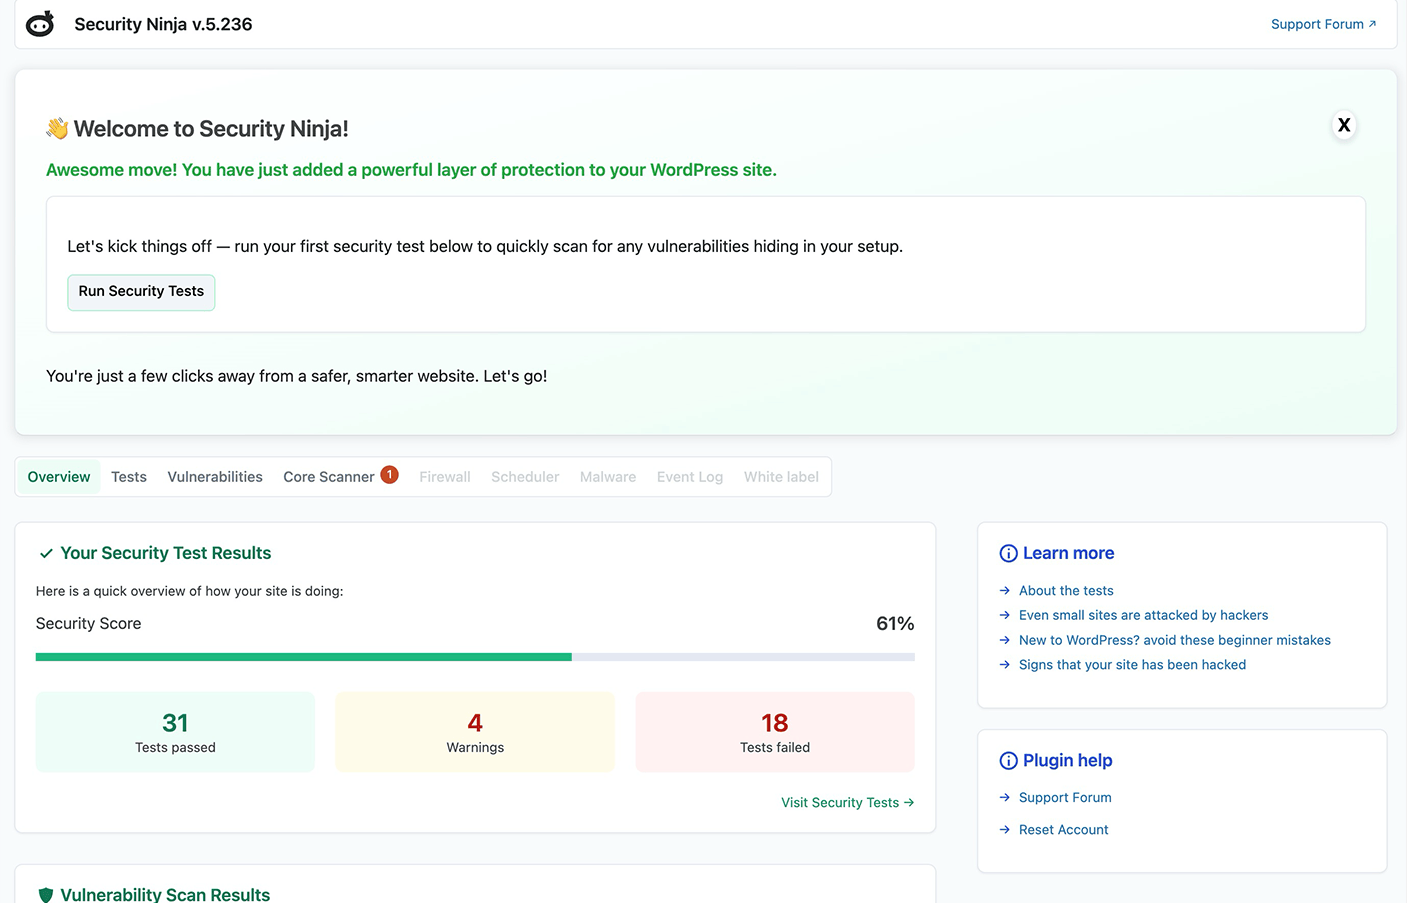Select the Tests tab

coord(128,476)
